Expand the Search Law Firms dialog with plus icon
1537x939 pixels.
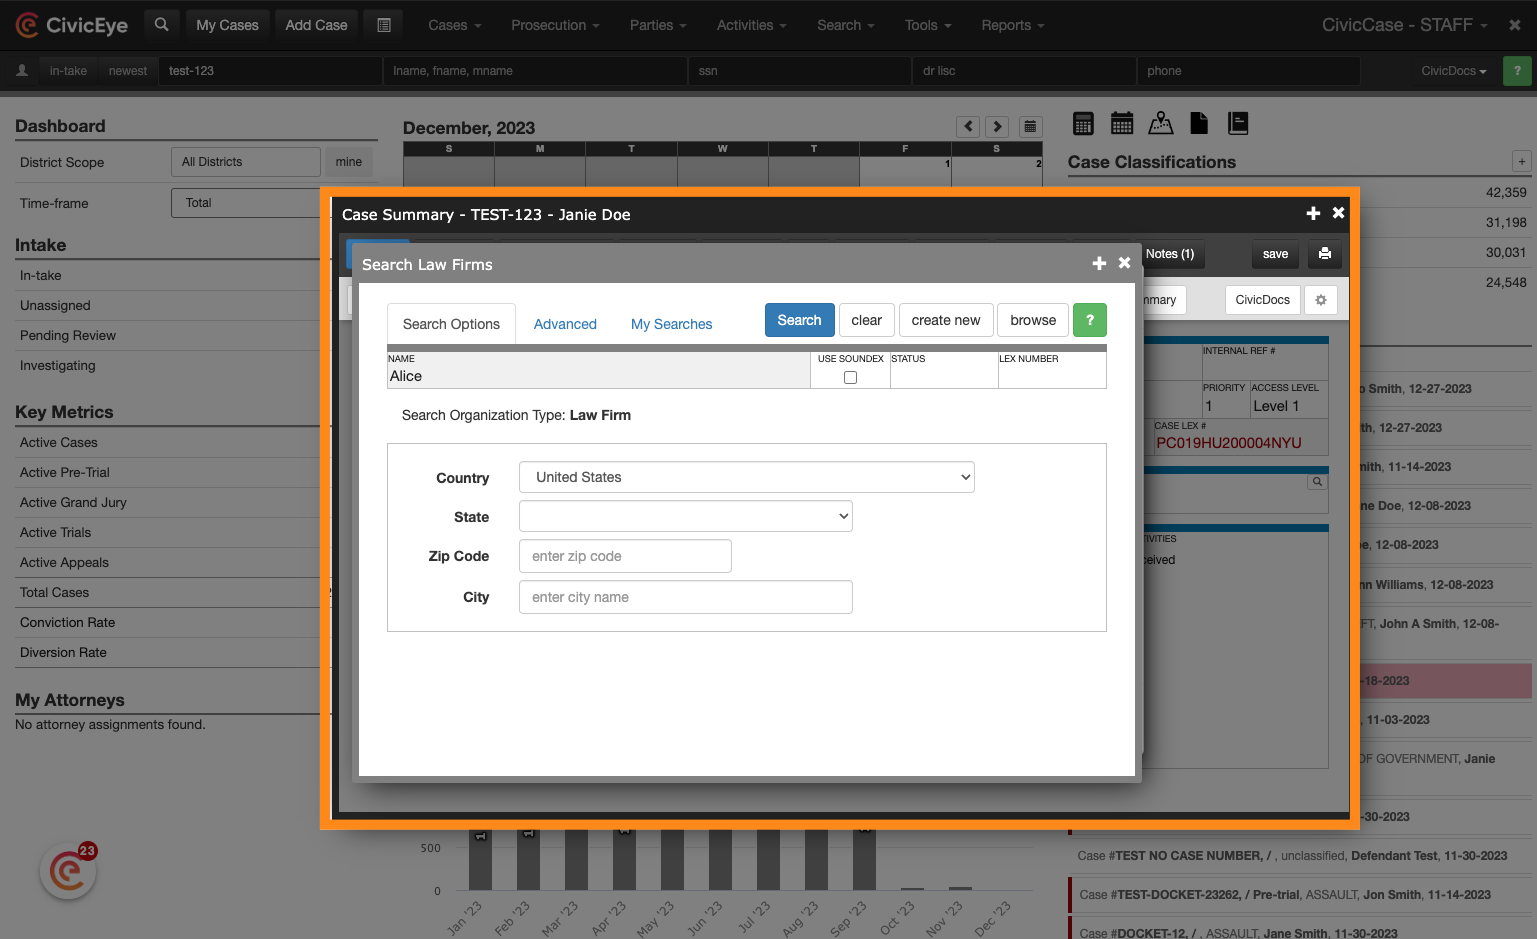point(1099,263)
